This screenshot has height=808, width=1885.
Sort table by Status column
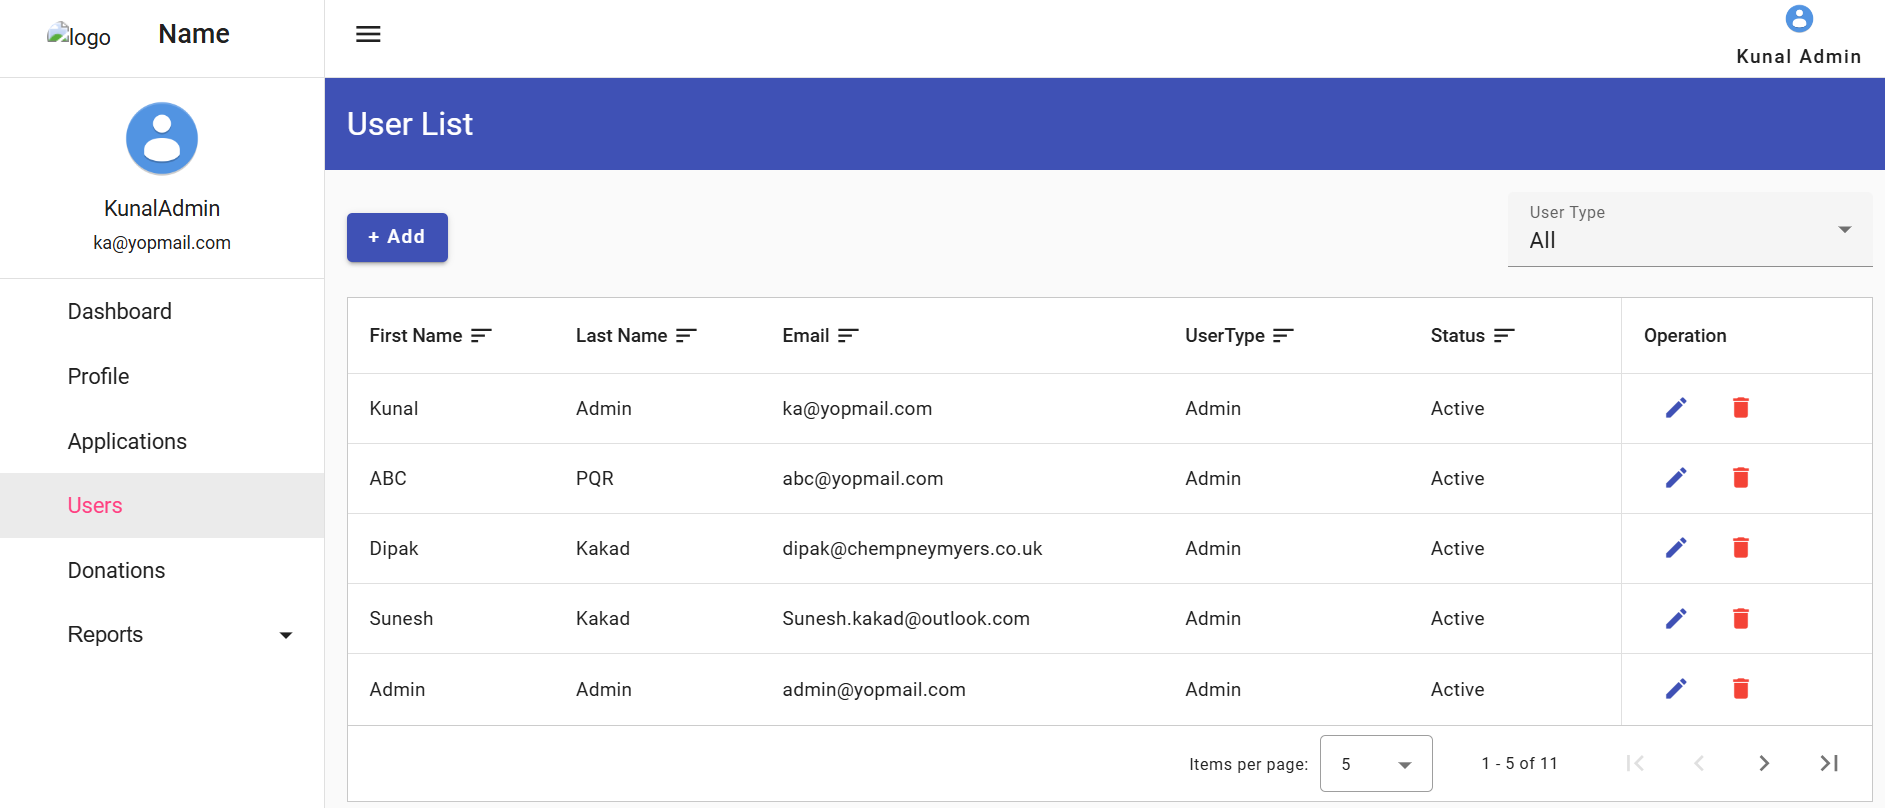click(x=1504, y=336)
